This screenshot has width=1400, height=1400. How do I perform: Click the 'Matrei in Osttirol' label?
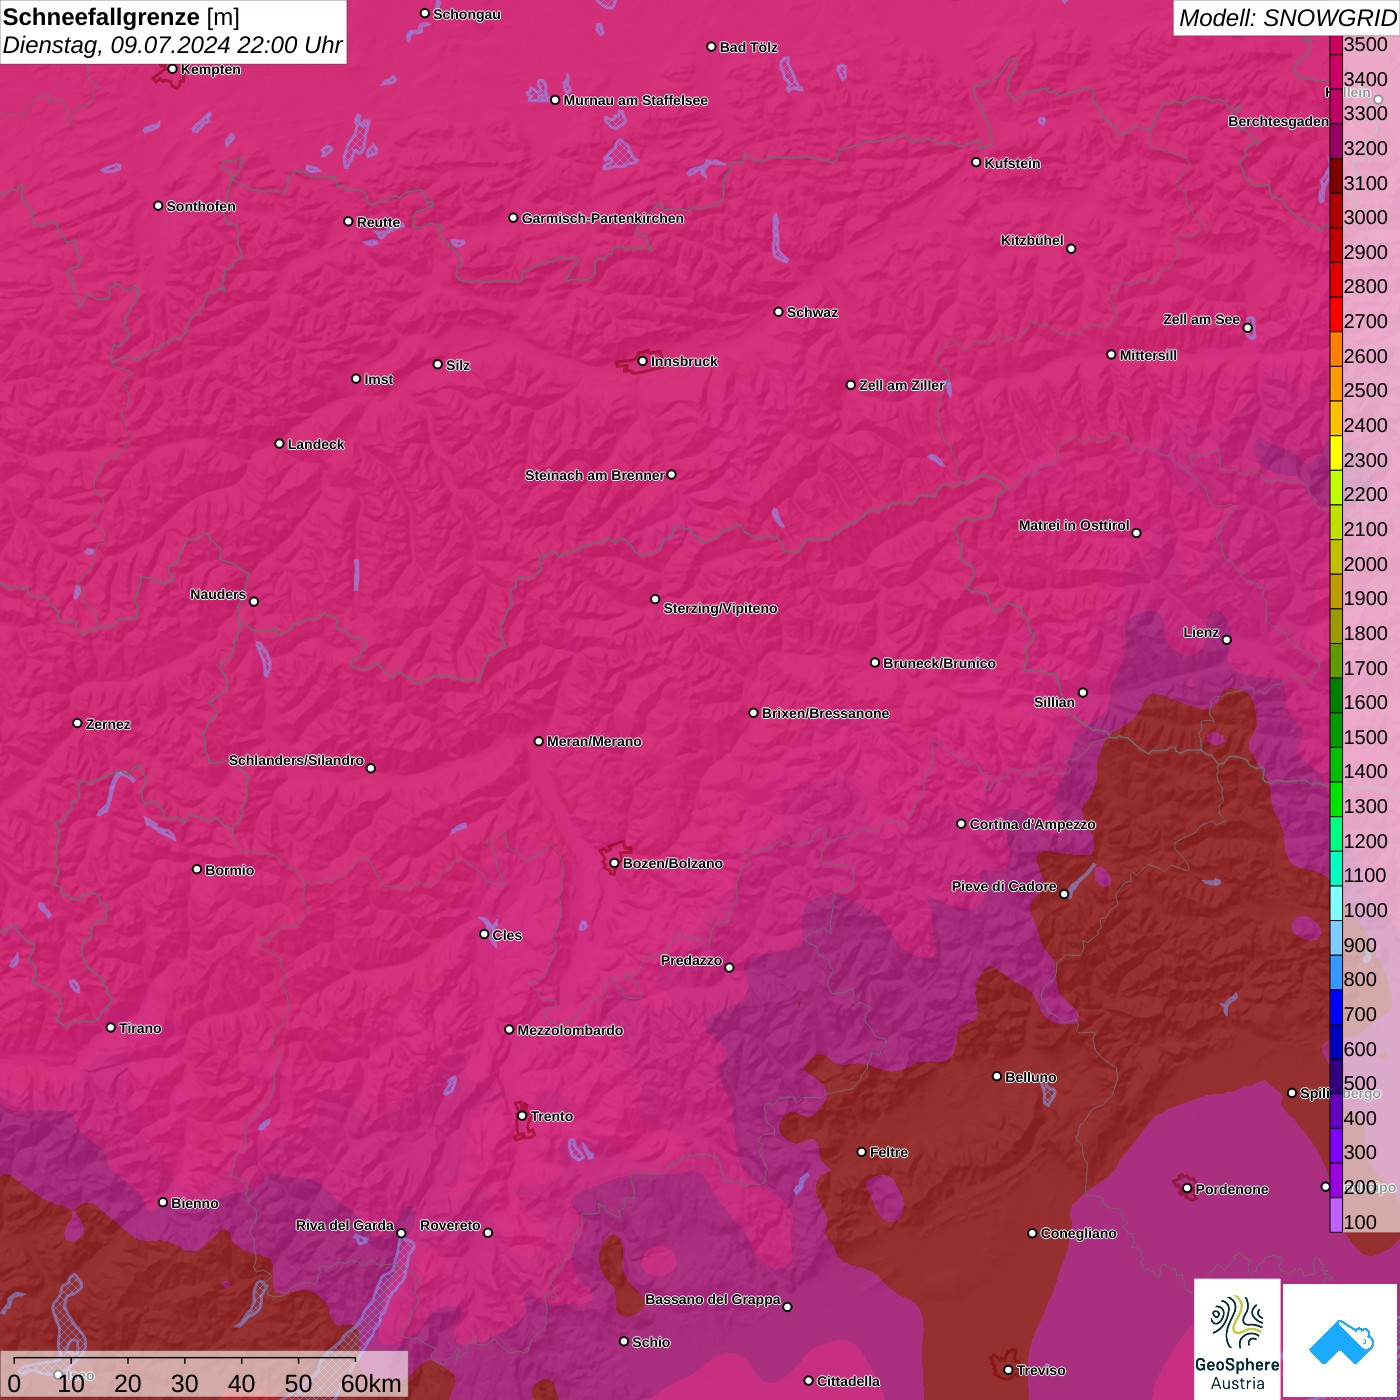coord(1074,525)
